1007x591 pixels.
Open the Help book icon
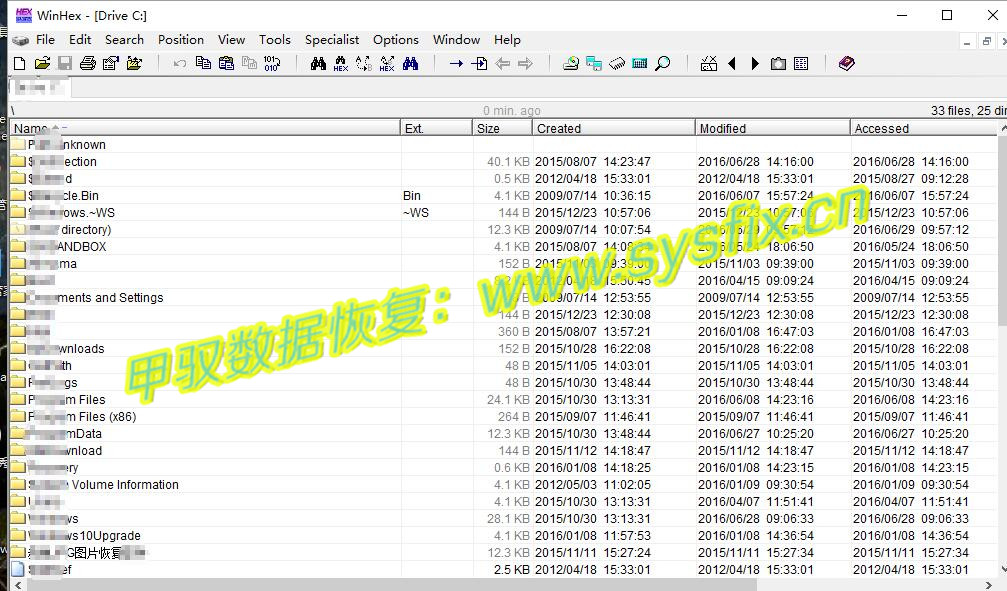(846, 63)
